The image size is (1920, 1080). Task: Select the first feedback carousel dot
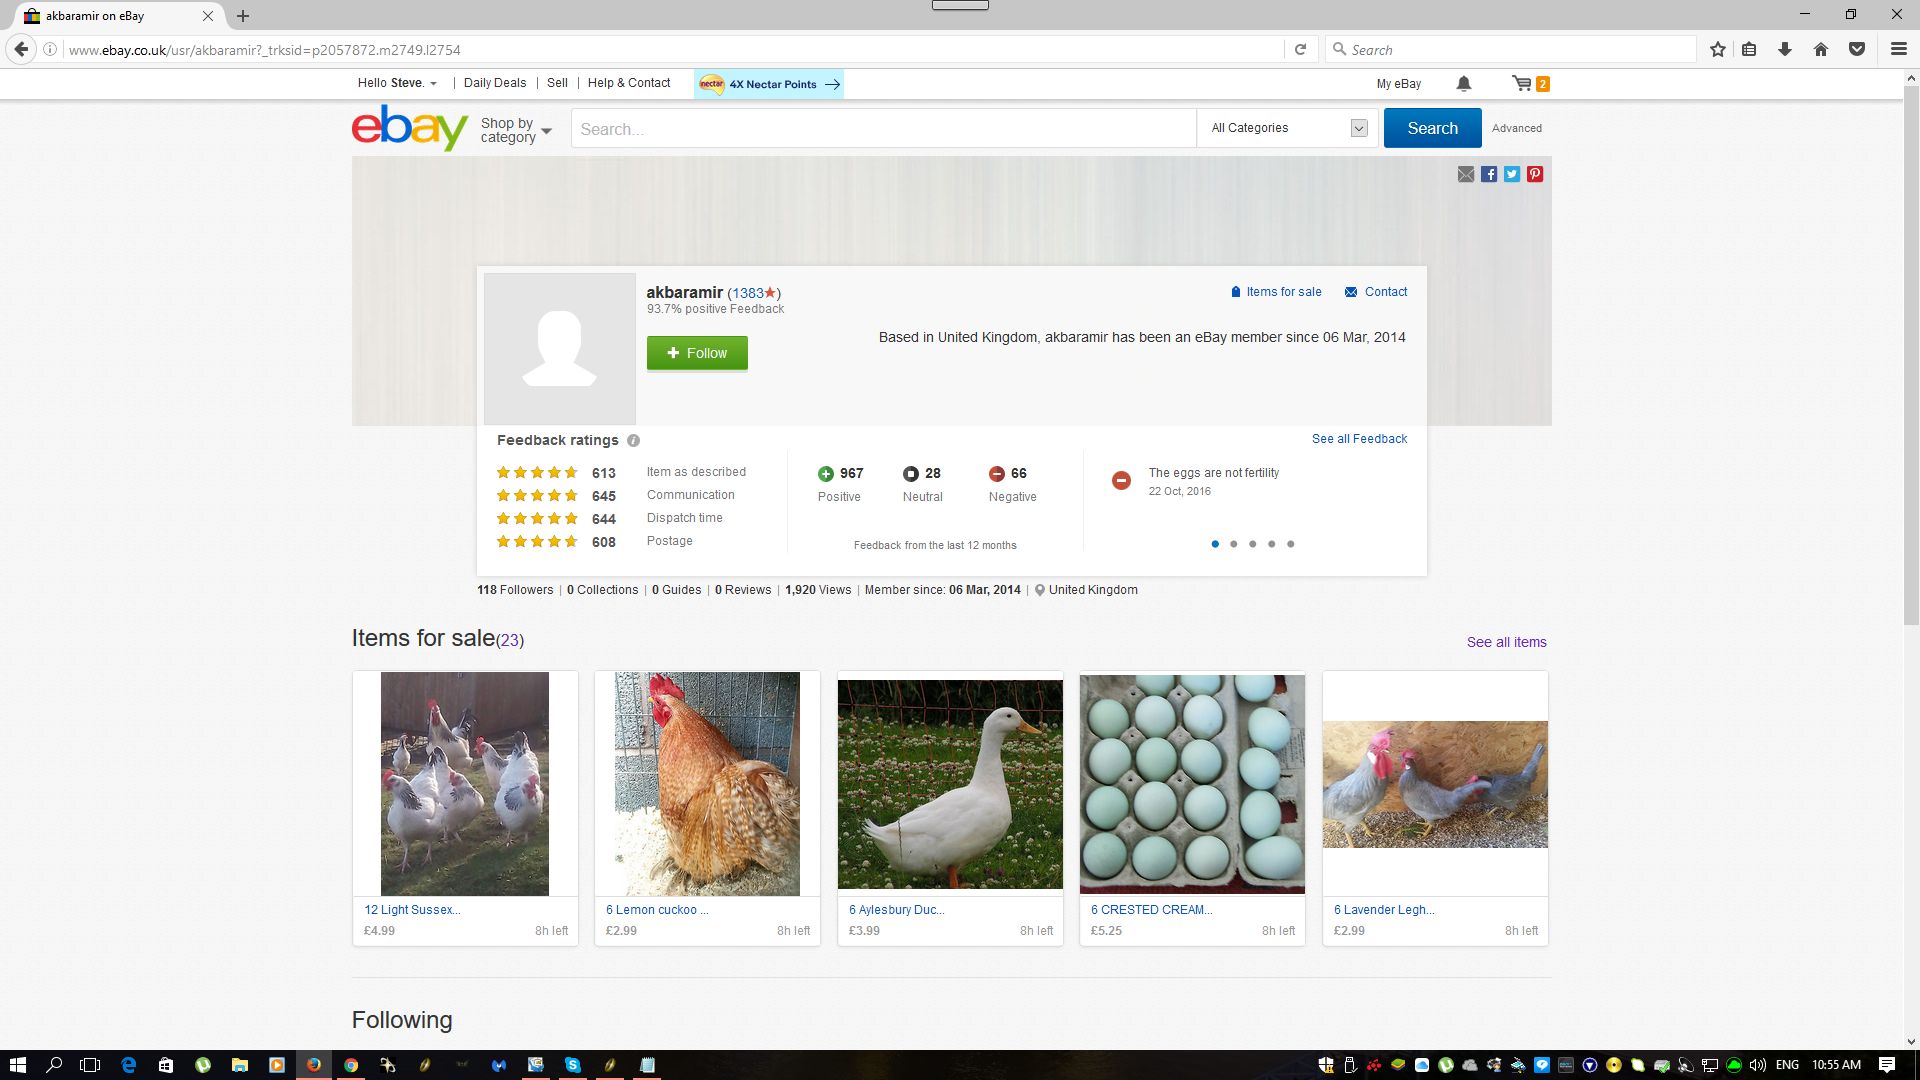pyautogui.click(x=1215, y=544)
